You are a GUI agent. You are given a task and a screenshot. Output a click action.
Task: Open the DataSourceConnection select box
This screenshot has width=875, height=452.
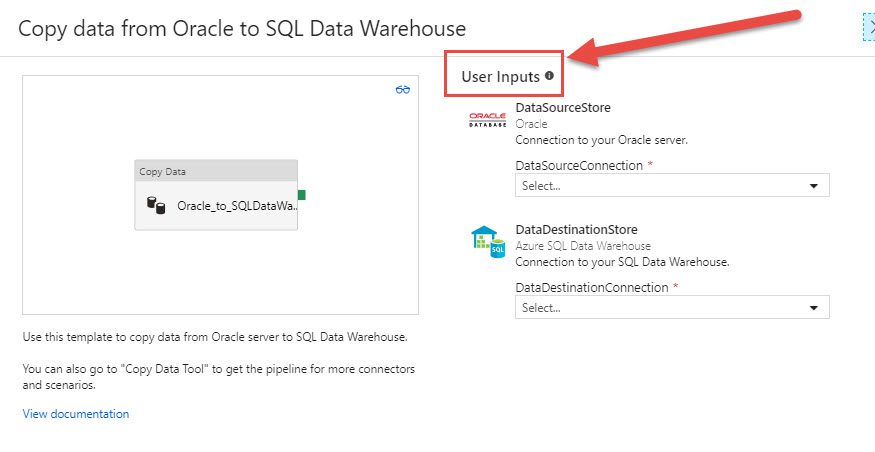(672, 185)
